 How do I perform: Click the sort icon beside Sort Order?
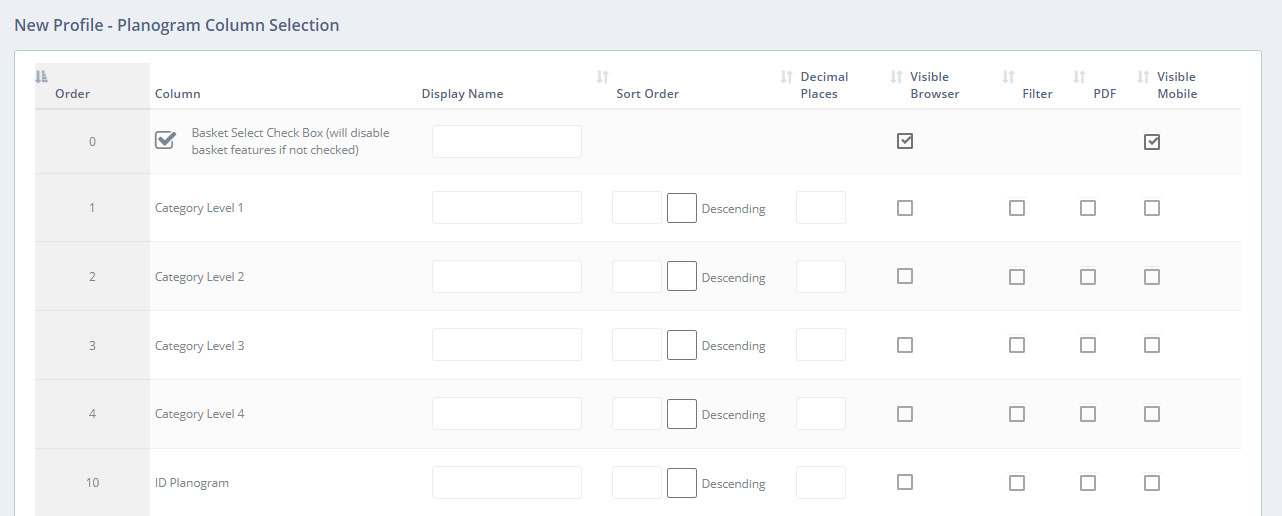(602, 76)
